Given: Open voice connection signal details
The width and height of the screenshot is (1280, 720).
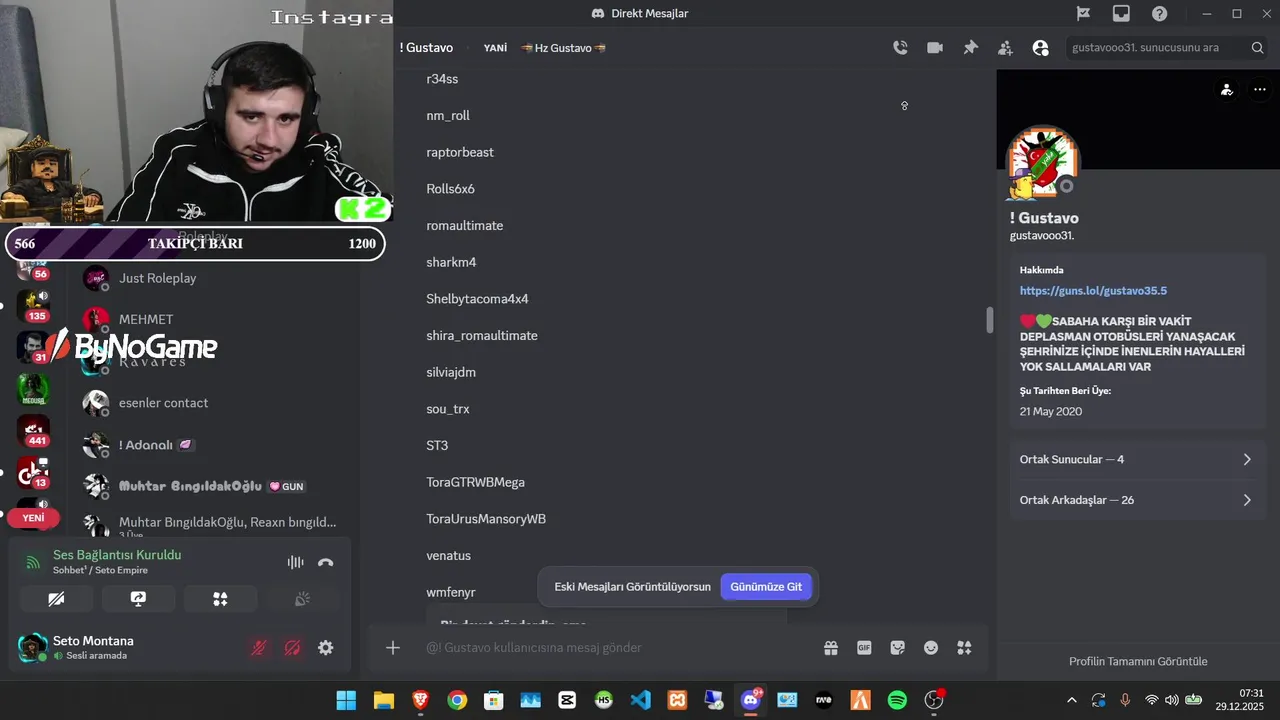Looking at the screenshot, I should point(33,562).
